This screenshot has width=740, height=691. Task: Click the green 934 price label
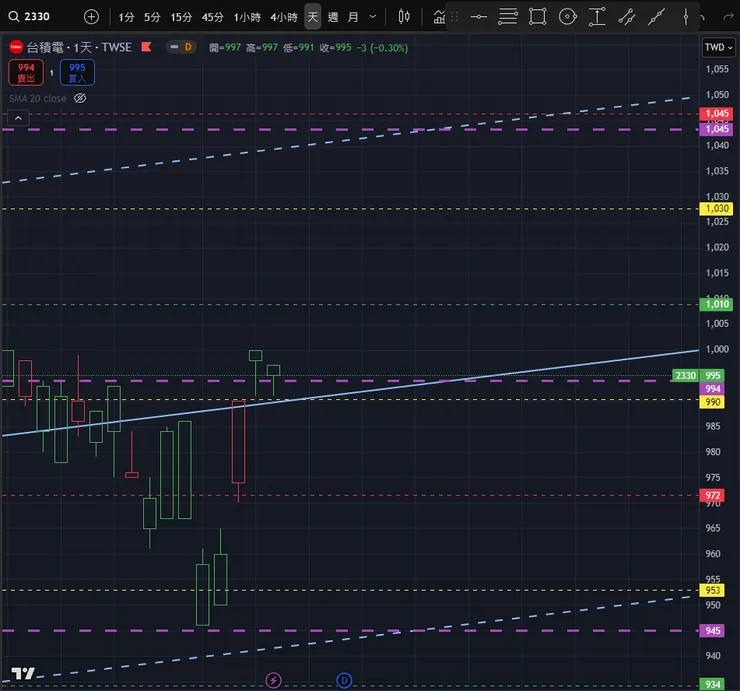click(712, 684)
